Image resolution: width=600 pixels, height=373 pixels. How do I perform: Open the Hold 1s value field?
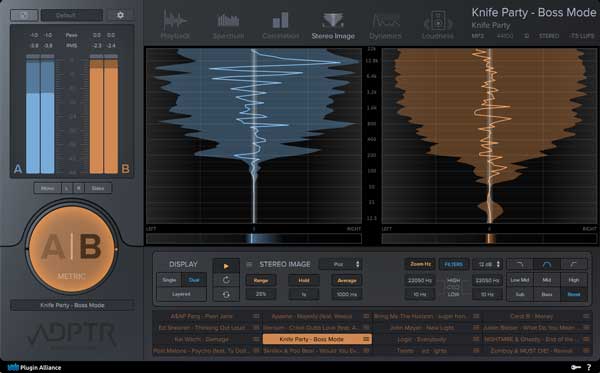click(x=304, y=294)
